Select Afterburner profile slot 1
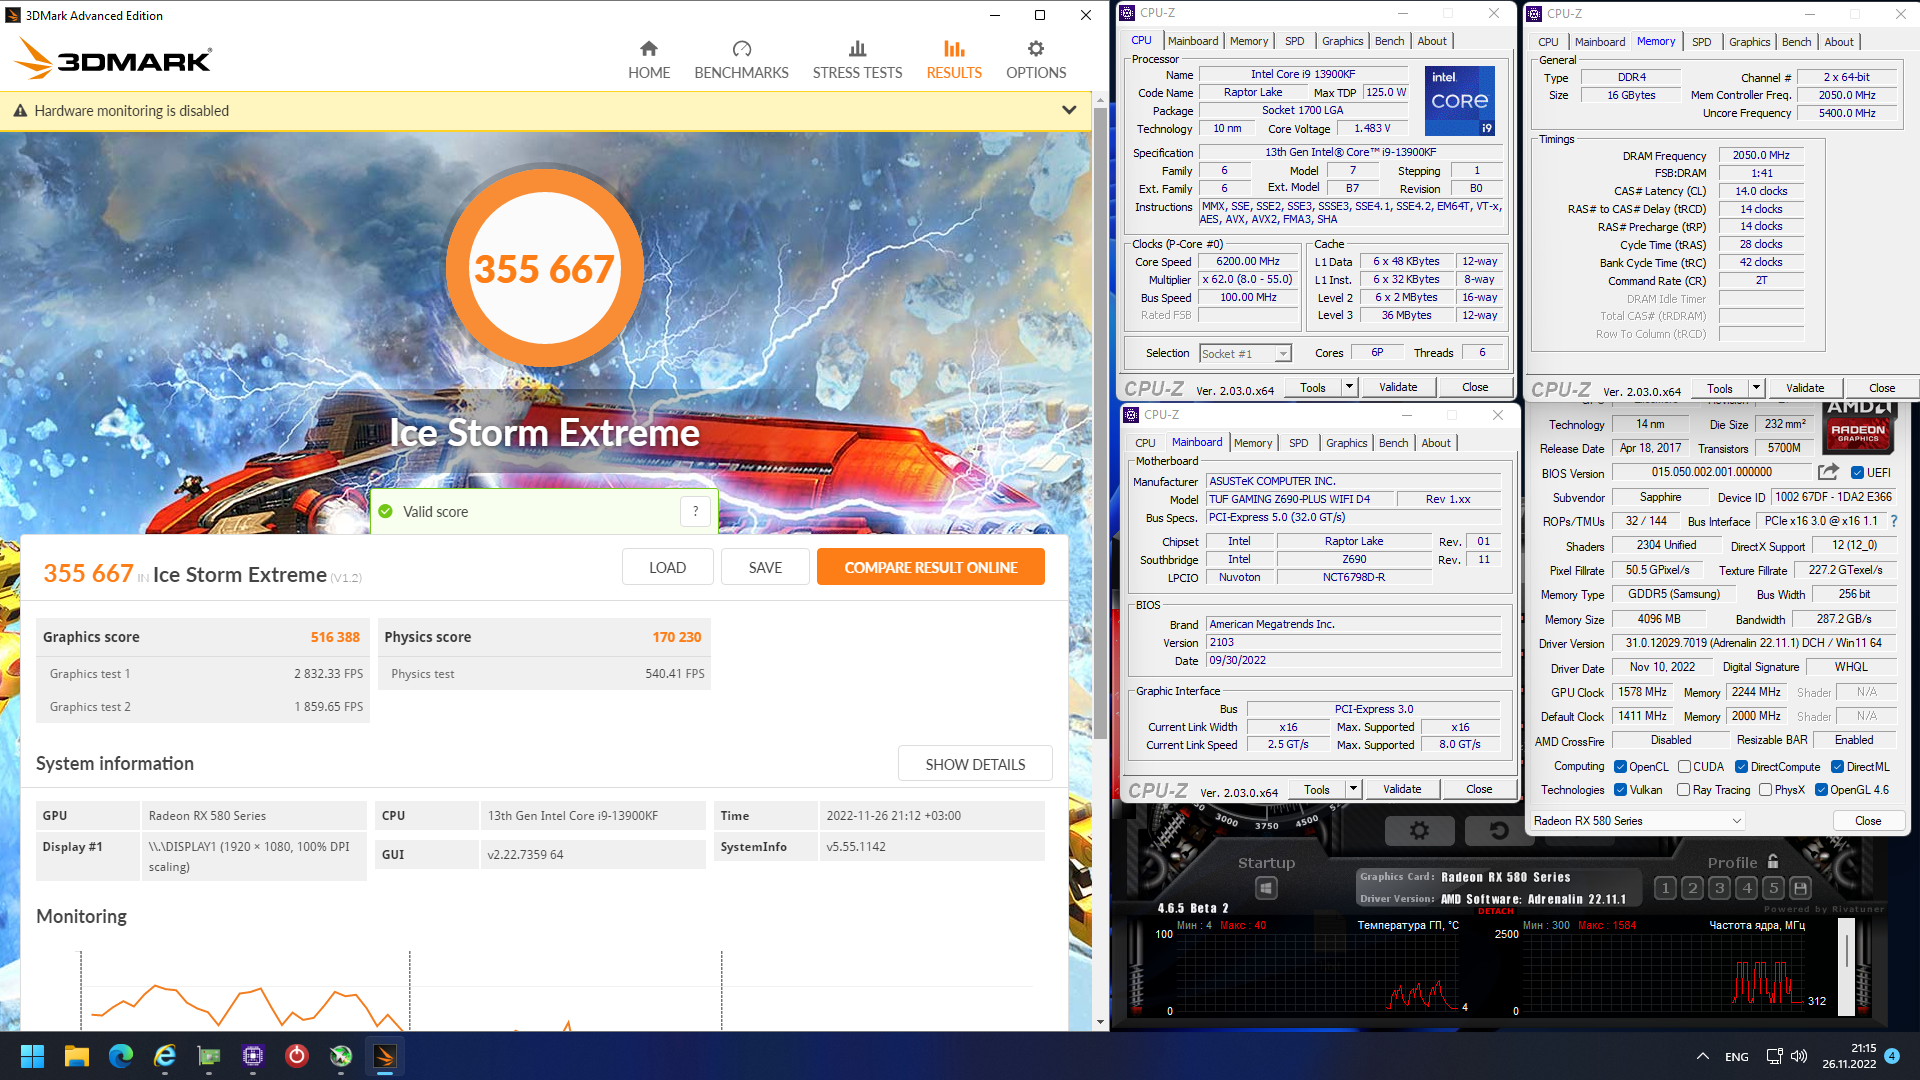This screenshot has width=1920, height=1080. tap(1665, 888)
